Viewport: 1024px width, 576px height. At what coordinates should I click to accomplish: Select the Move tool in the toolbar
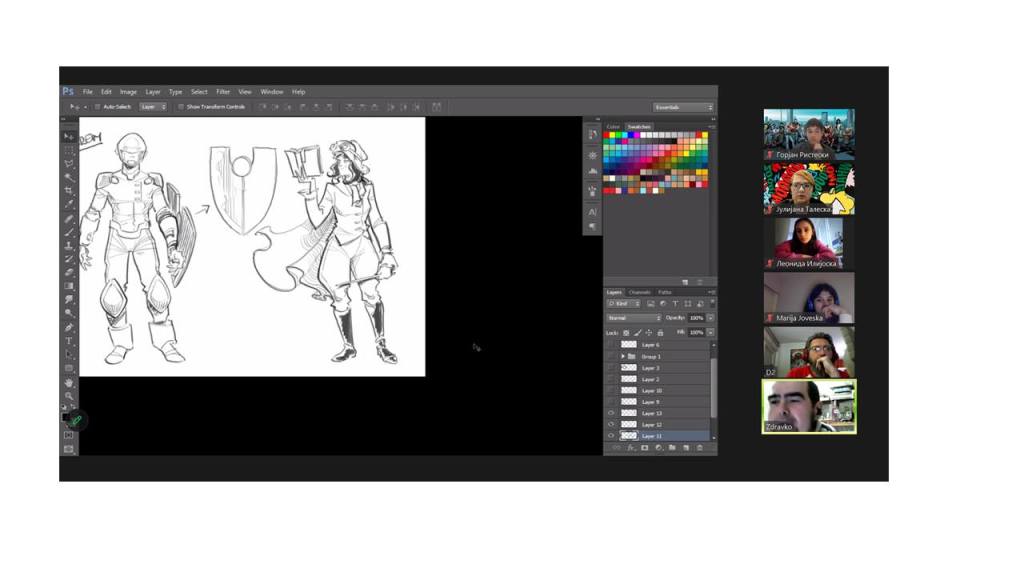tap(69, 136)
